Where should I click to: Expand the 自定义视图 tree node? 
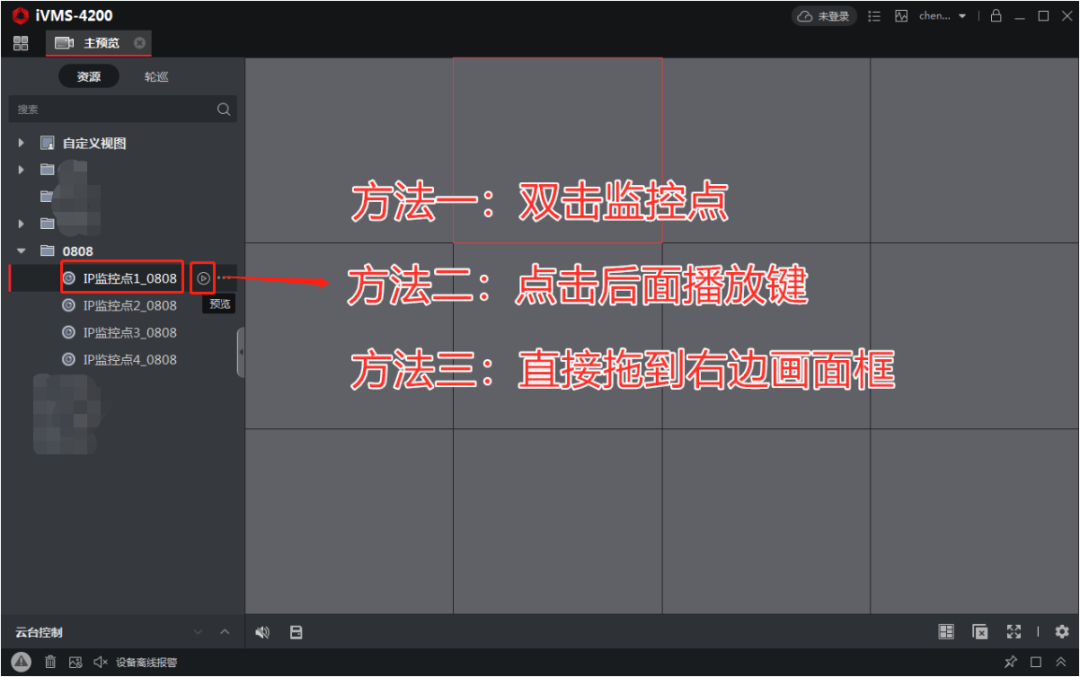pyautogui.click(x=22, y=142)
